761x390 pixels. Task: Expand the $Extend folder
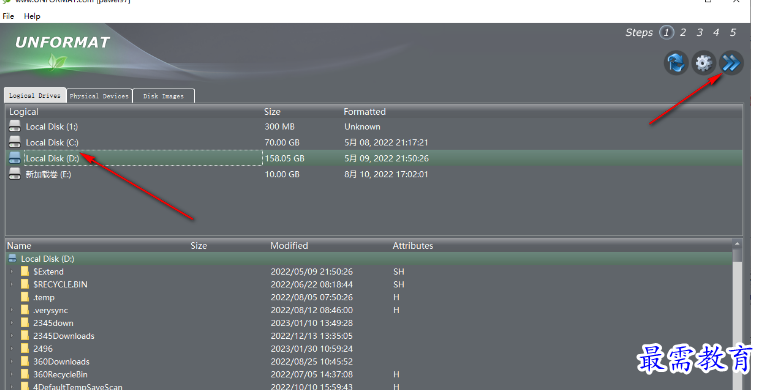[x=12, y=272]
